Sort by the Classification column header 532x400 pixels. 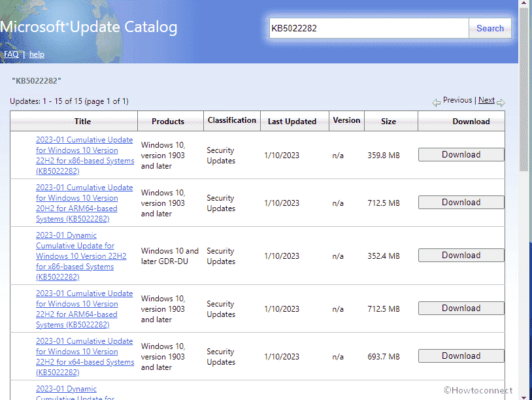[x=232, y=120]
